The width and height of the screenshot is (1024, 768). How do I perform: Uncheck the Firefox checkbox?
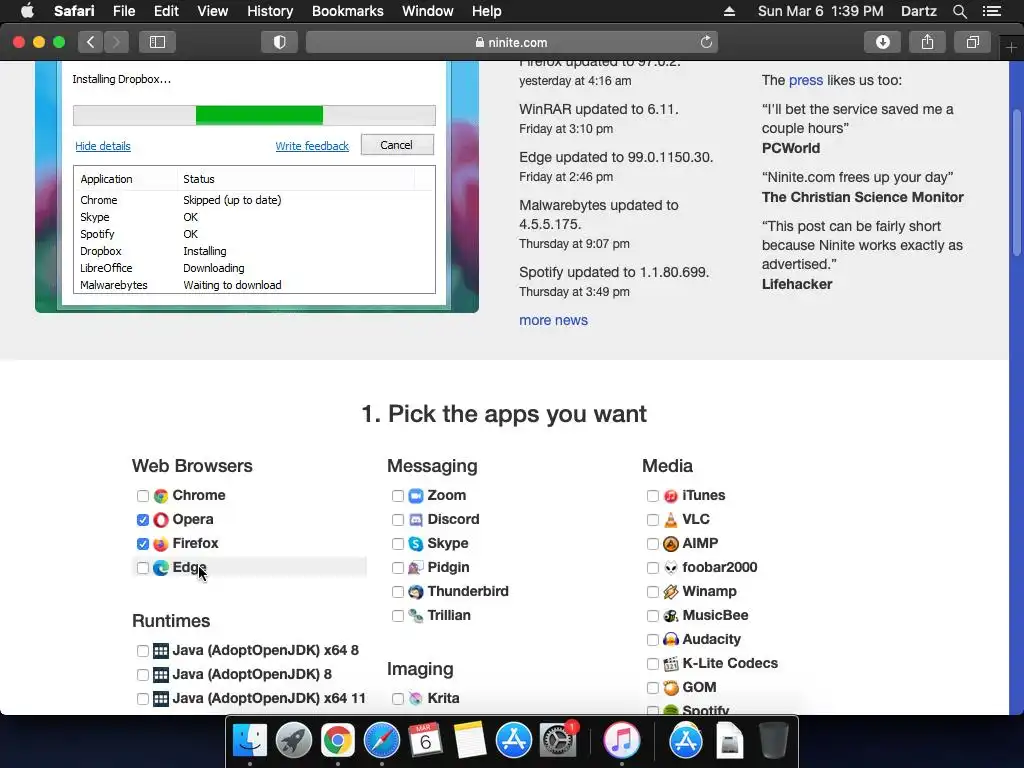coord(142,544)
